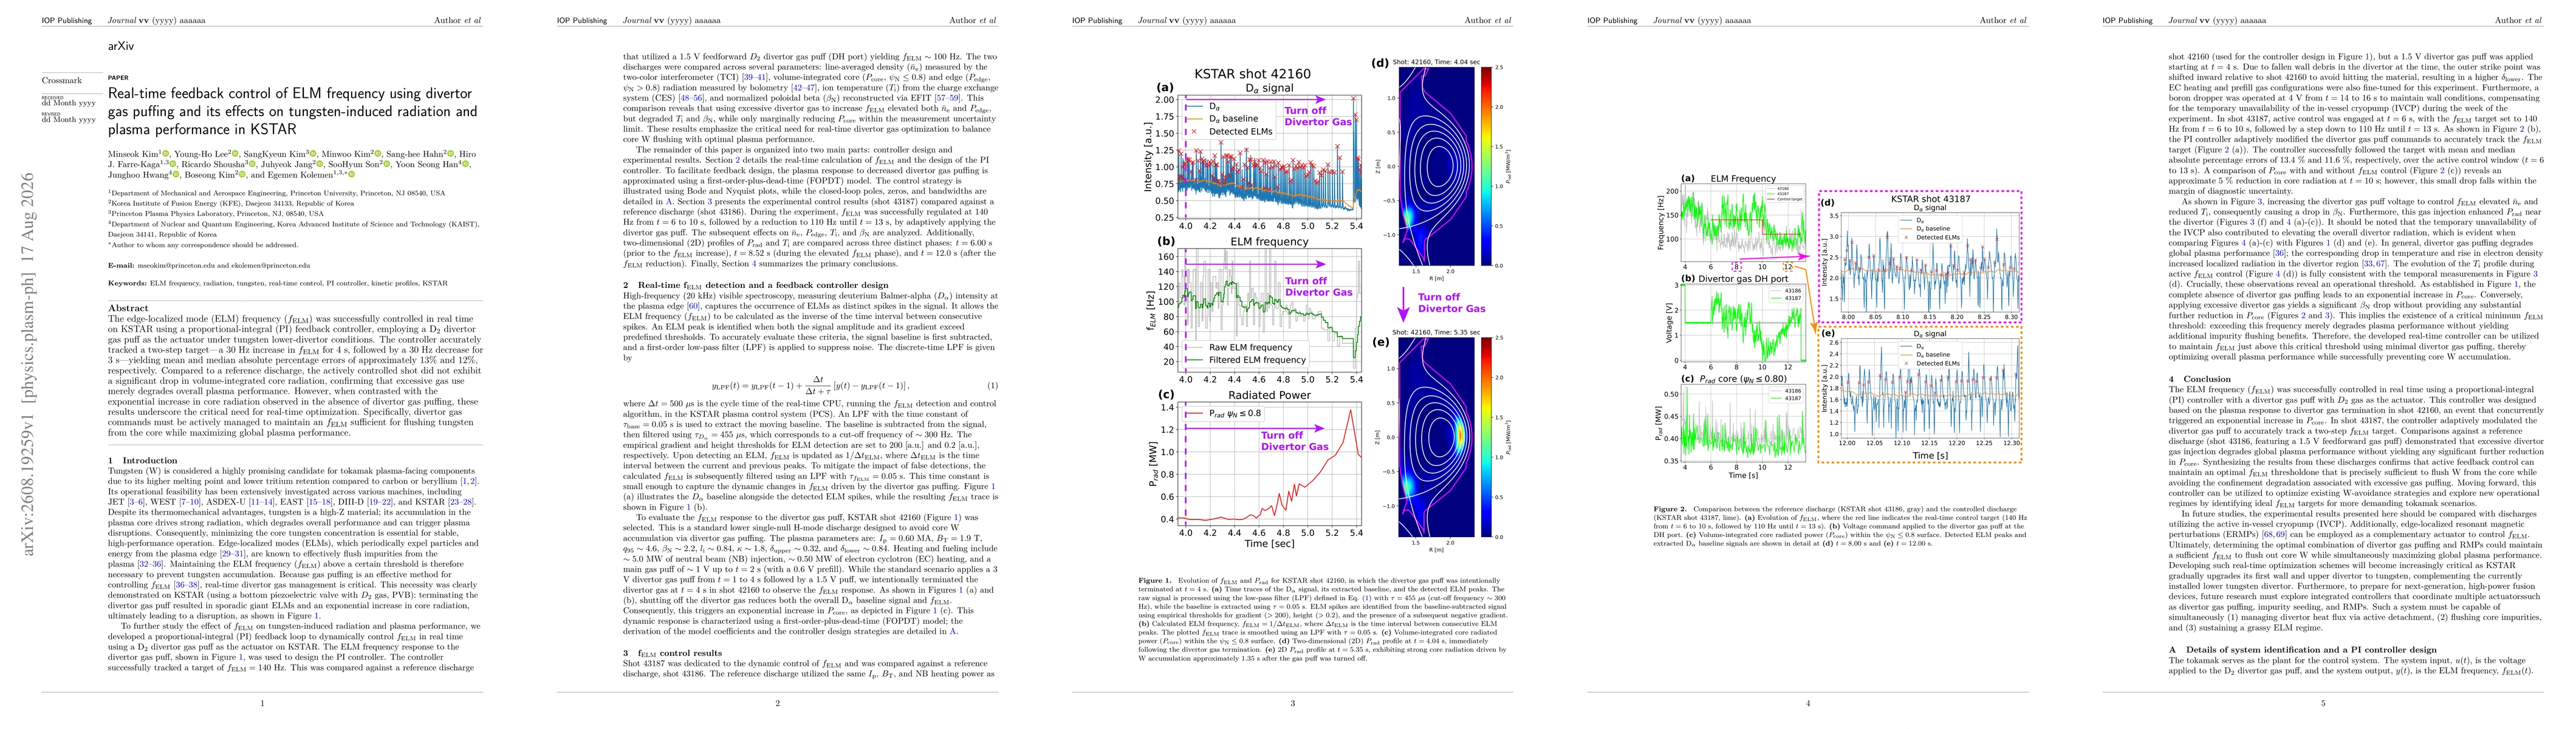
Task: Click the paper title starting 'Real-time feedback control'
Action: pos(292,111)
